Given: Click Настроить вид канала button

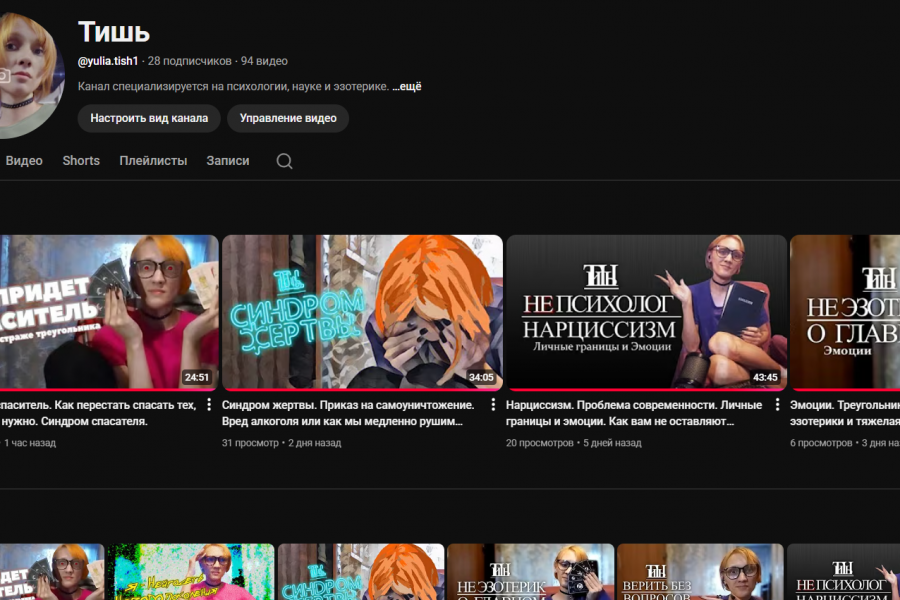Looking at the screenshot, I should click(149, 118).
